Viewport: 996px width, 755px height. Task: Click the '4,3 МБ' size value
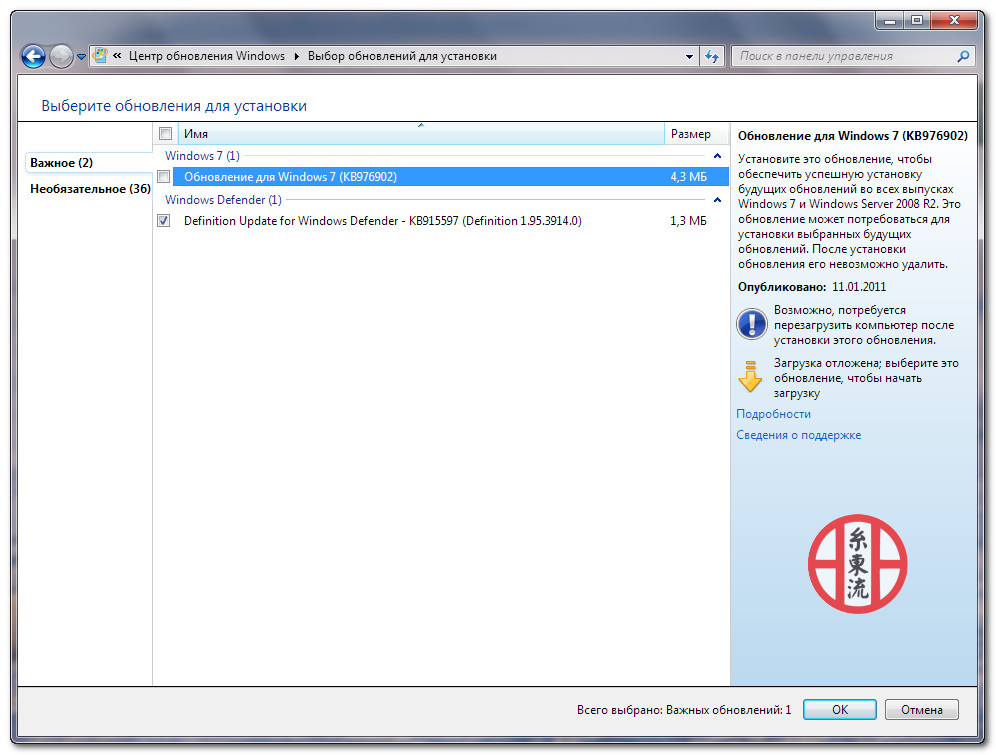tap(689, 177)
